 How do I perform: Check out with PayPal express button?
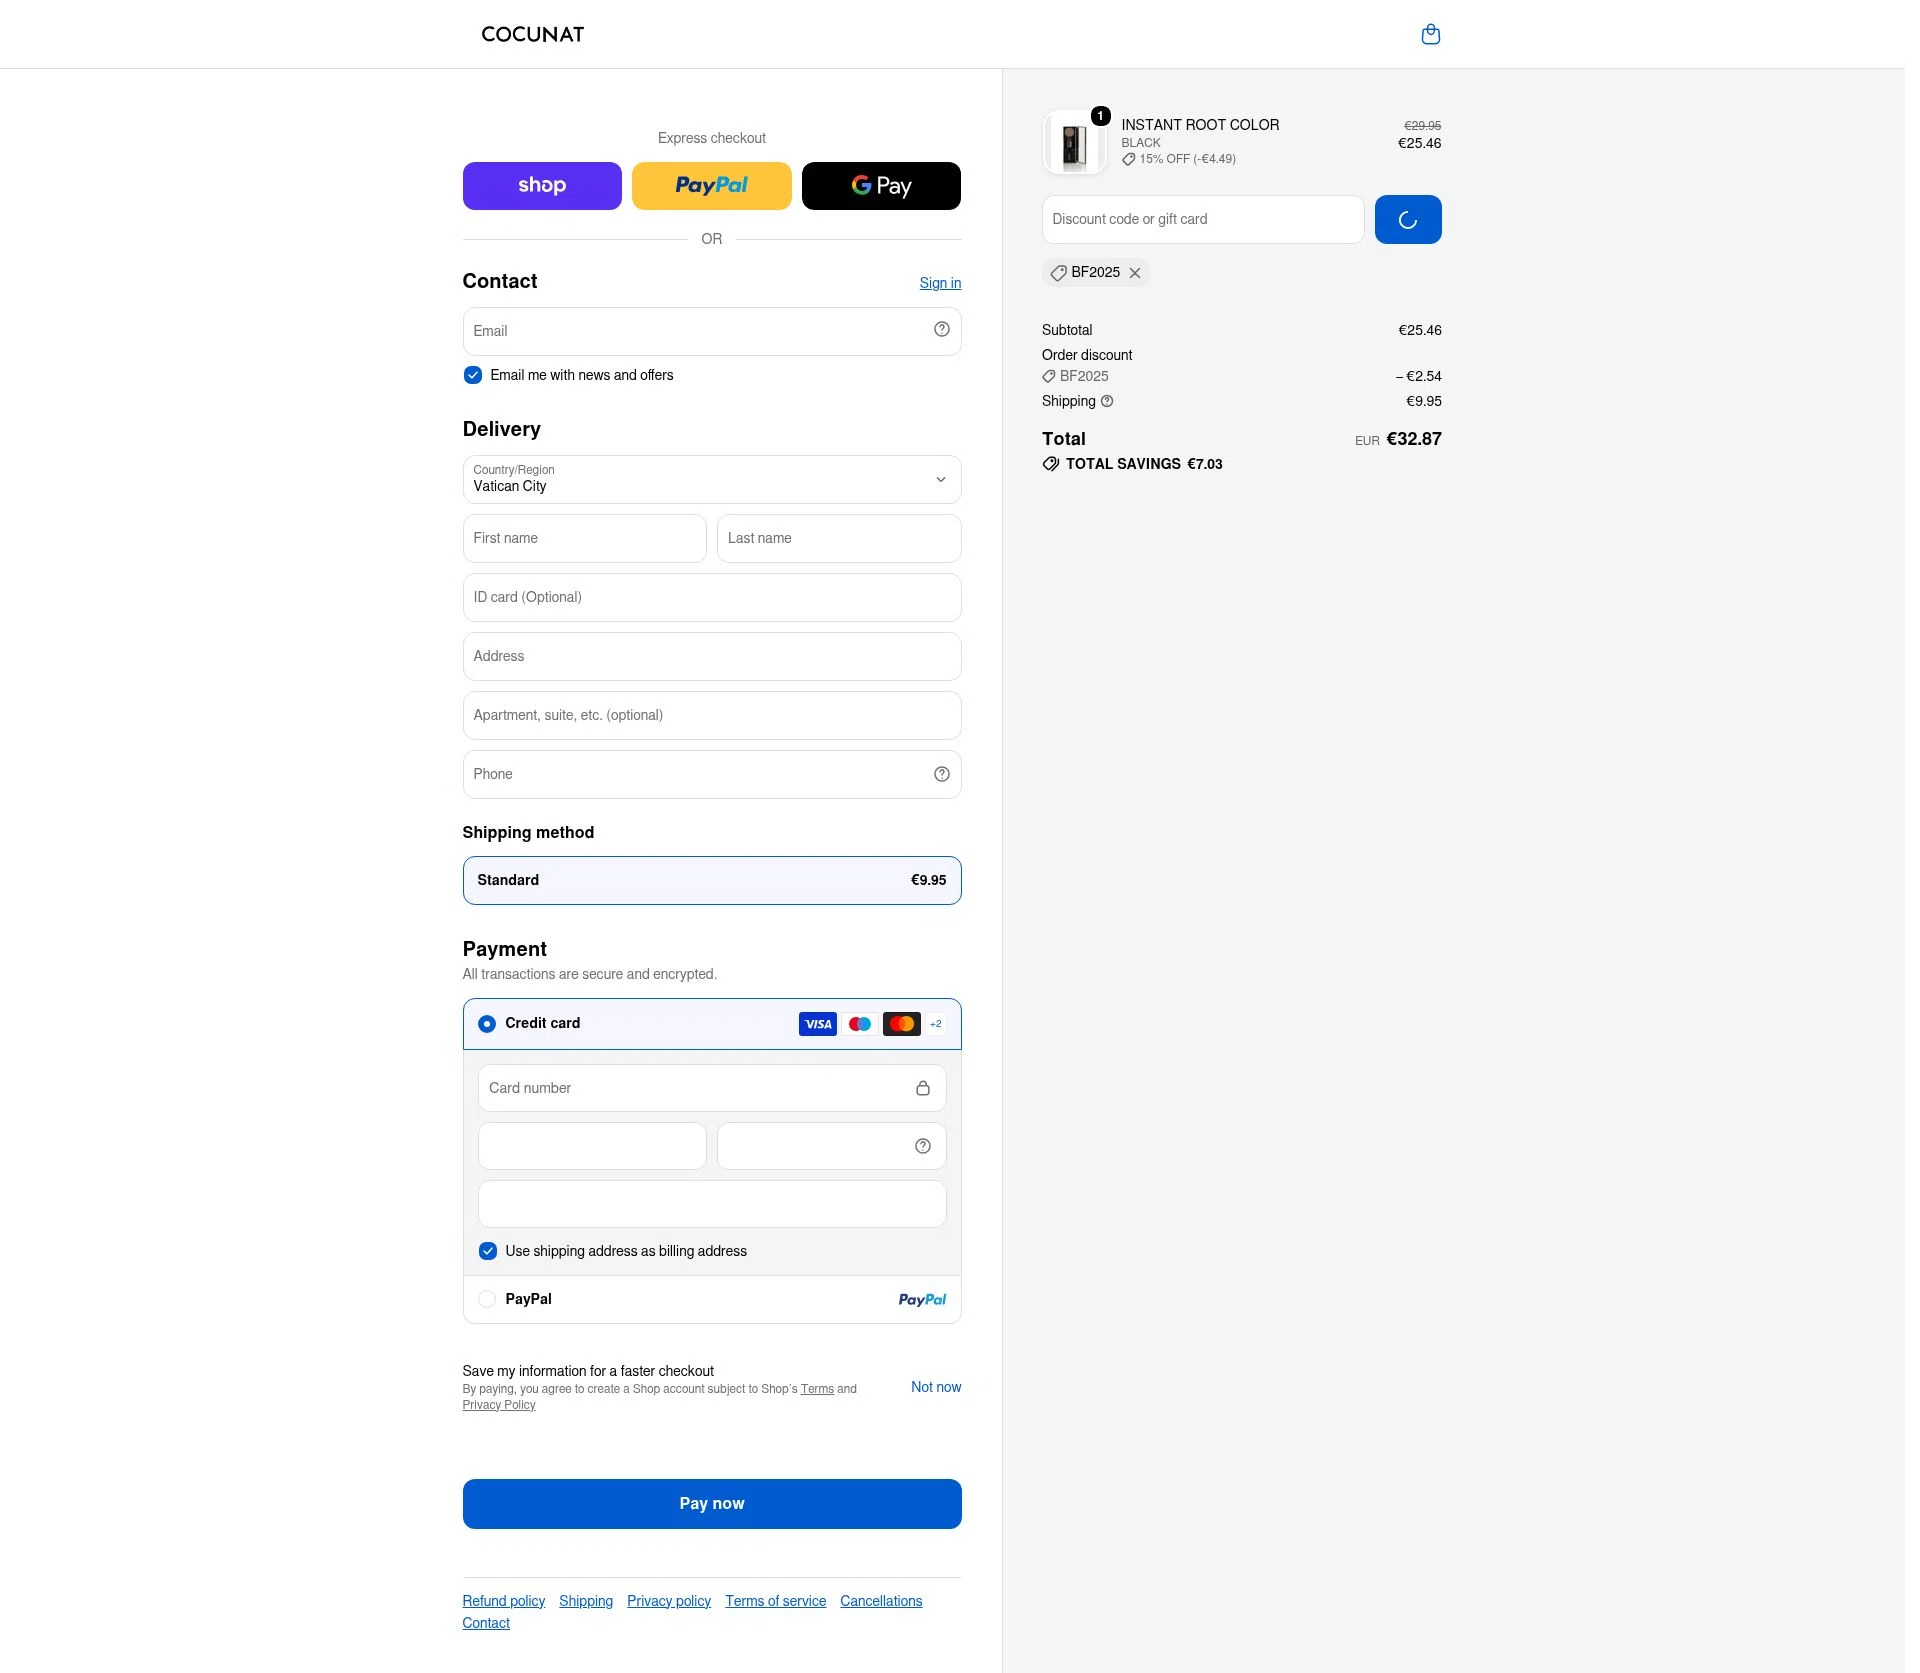(x=712, y=186)
